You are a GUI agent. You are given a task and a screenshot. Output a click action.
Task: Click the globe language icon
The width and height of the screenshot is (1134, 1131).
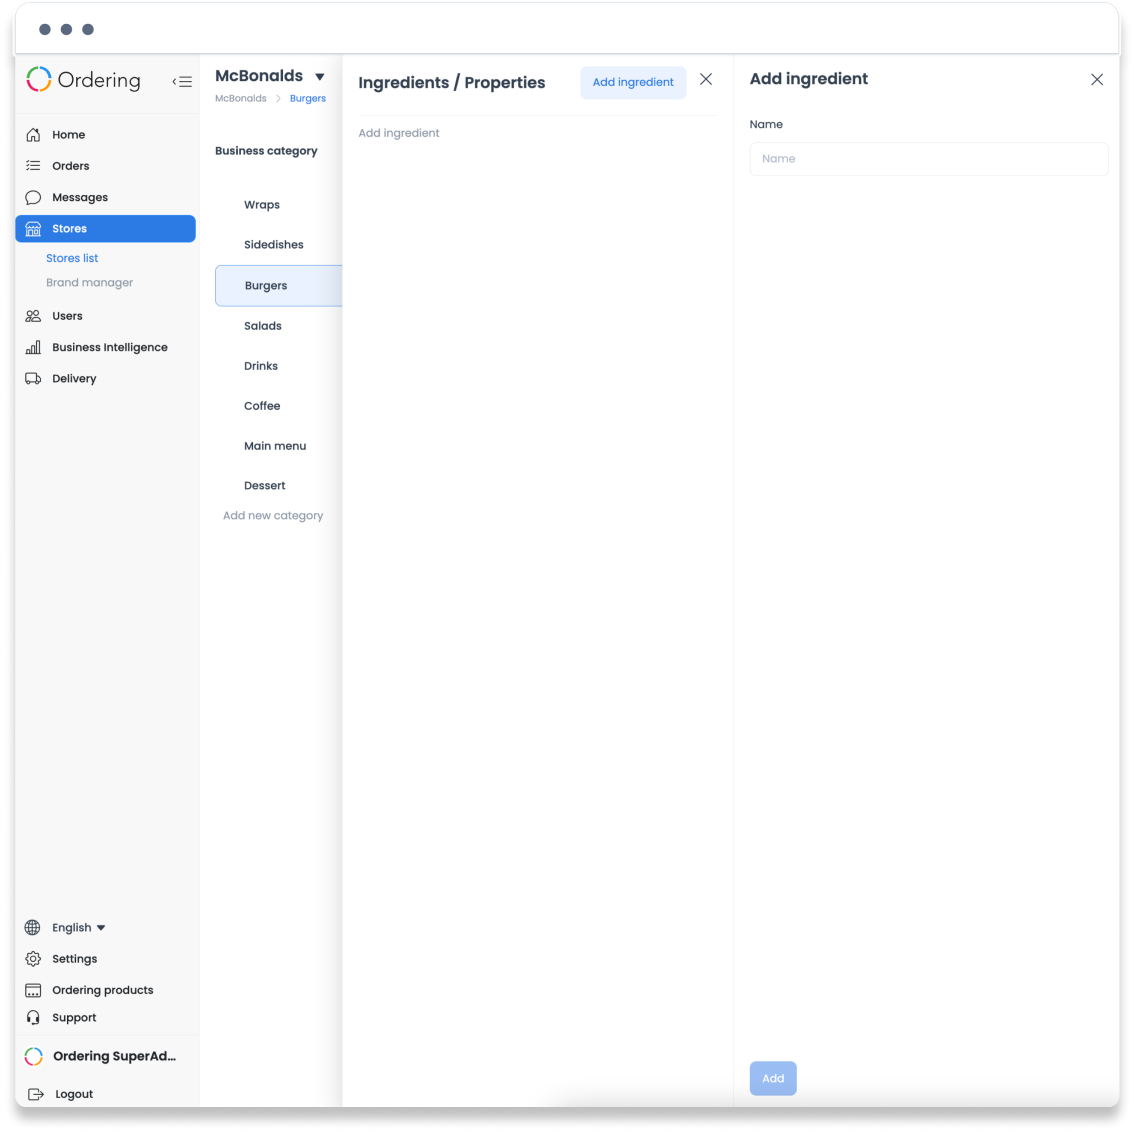[x=33, y=927]
